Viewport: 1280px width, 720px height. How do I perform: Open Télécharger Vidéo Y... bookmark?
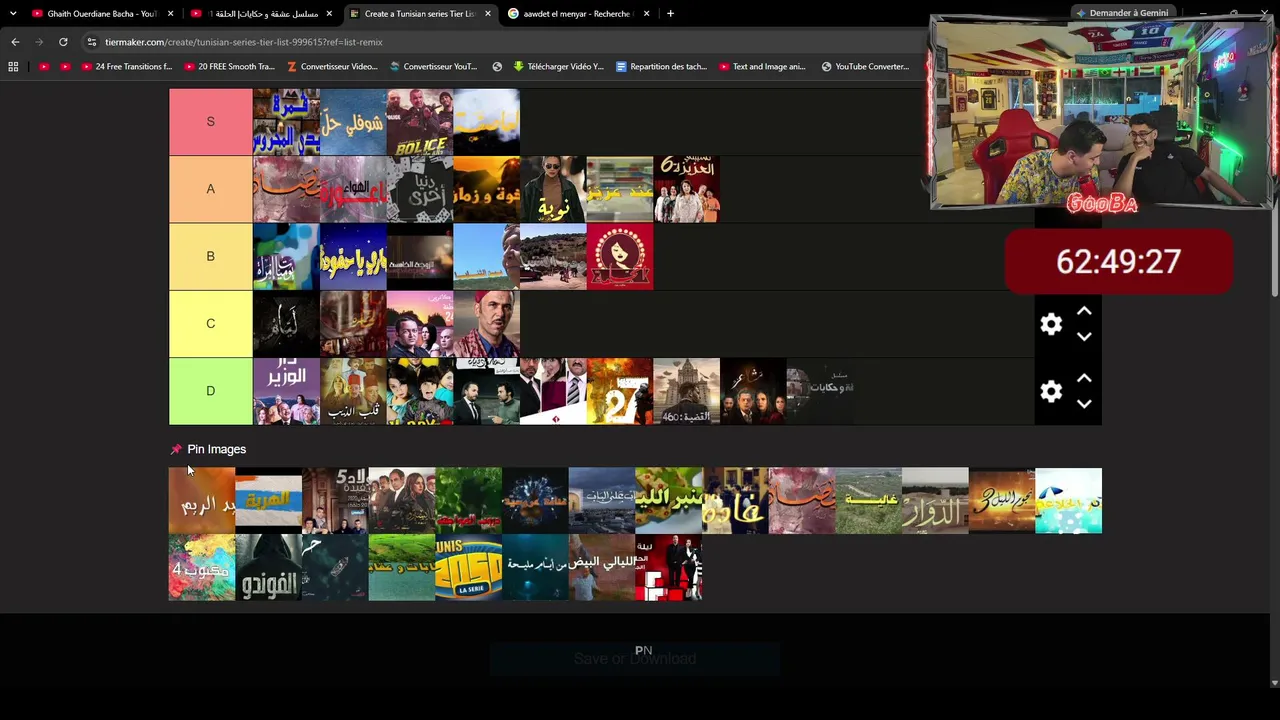558,67
